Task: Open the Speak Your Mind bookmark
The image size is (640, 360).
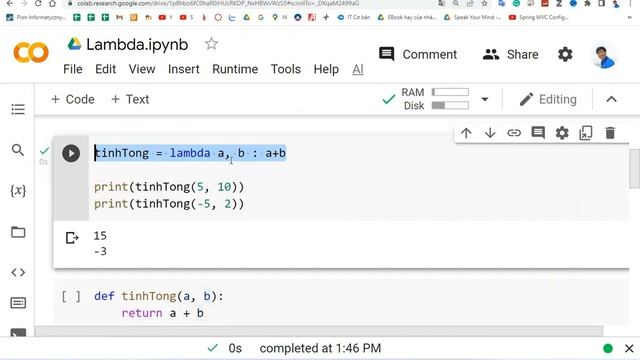Action: [473, 17]
